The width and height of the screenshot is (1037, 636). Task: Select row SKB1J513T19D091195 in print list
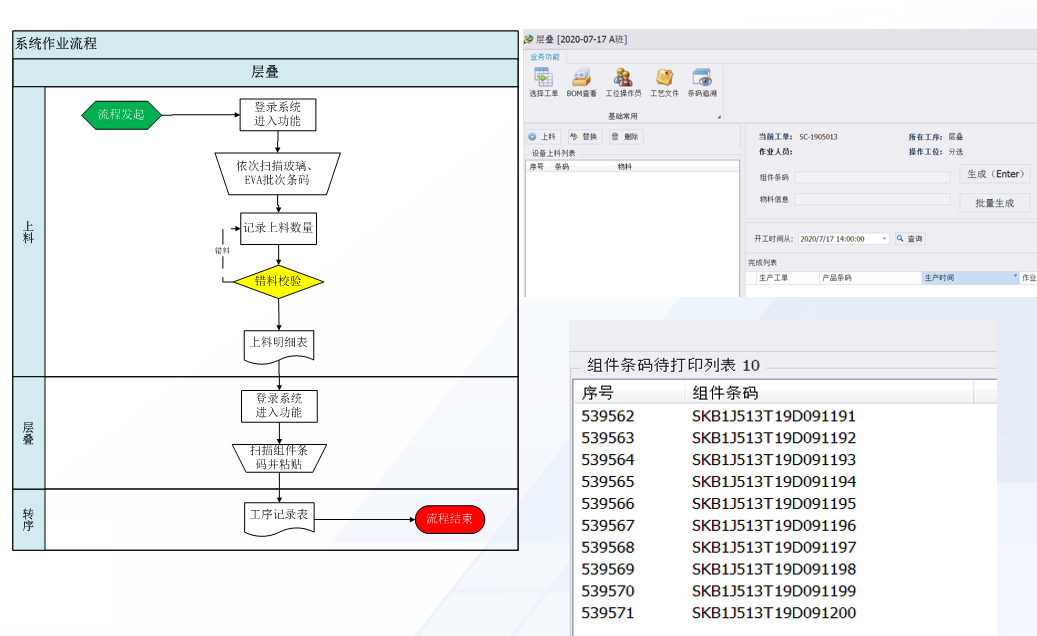(774, 504)
